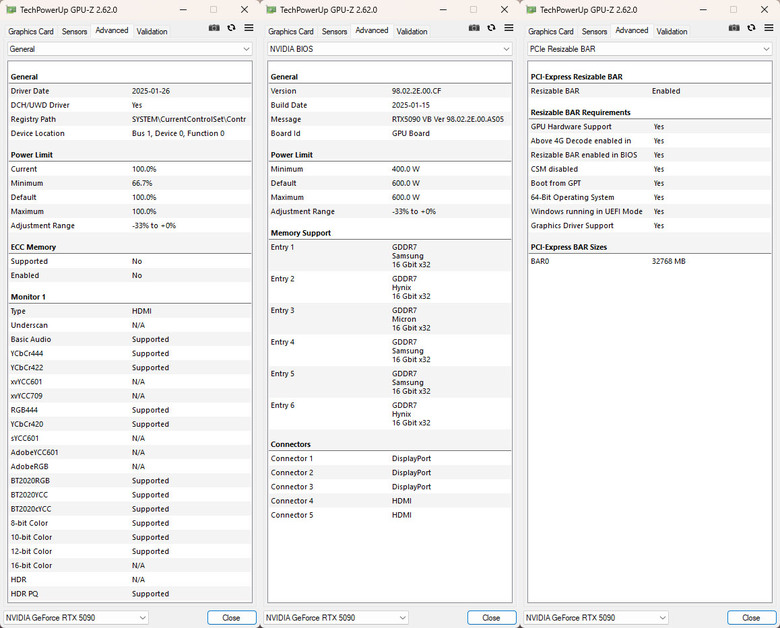Click Close button in PCIe Resizable BAR window
Image resolution: width=780 pixels, height=628 pixels.
point(751,618)
